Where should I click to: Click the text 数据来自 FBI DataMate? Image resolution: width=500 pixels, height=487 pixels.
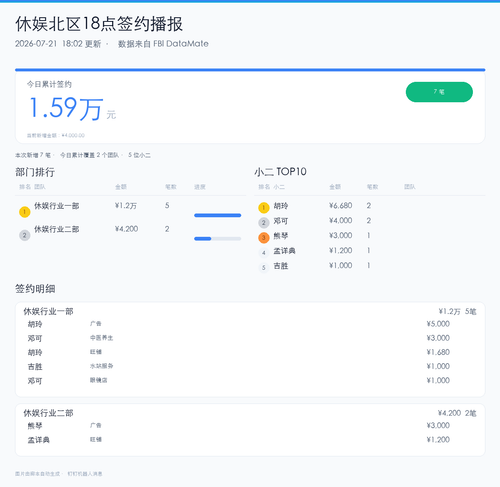click(163, 44)
